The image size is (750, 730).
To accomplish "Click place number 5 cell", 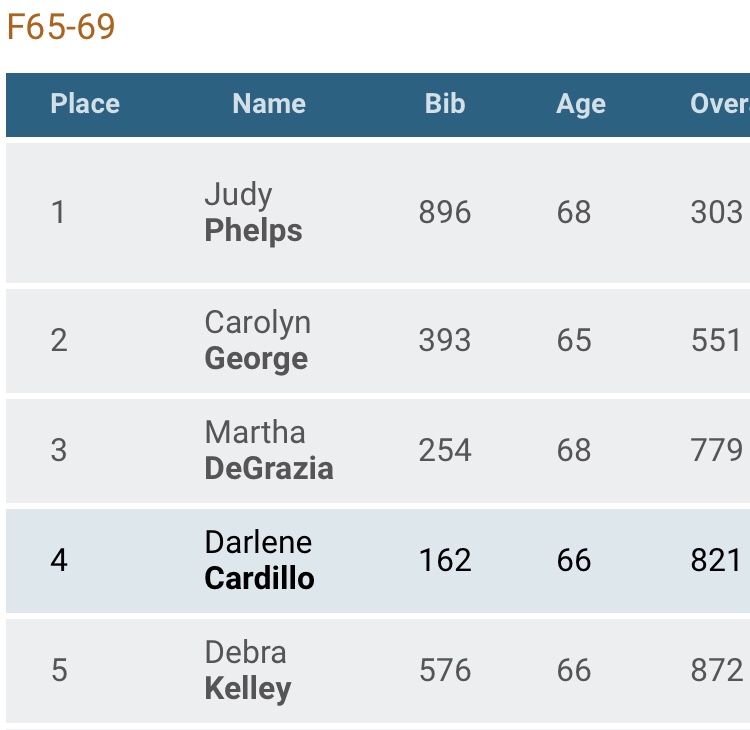I will [x=59, y=670].
